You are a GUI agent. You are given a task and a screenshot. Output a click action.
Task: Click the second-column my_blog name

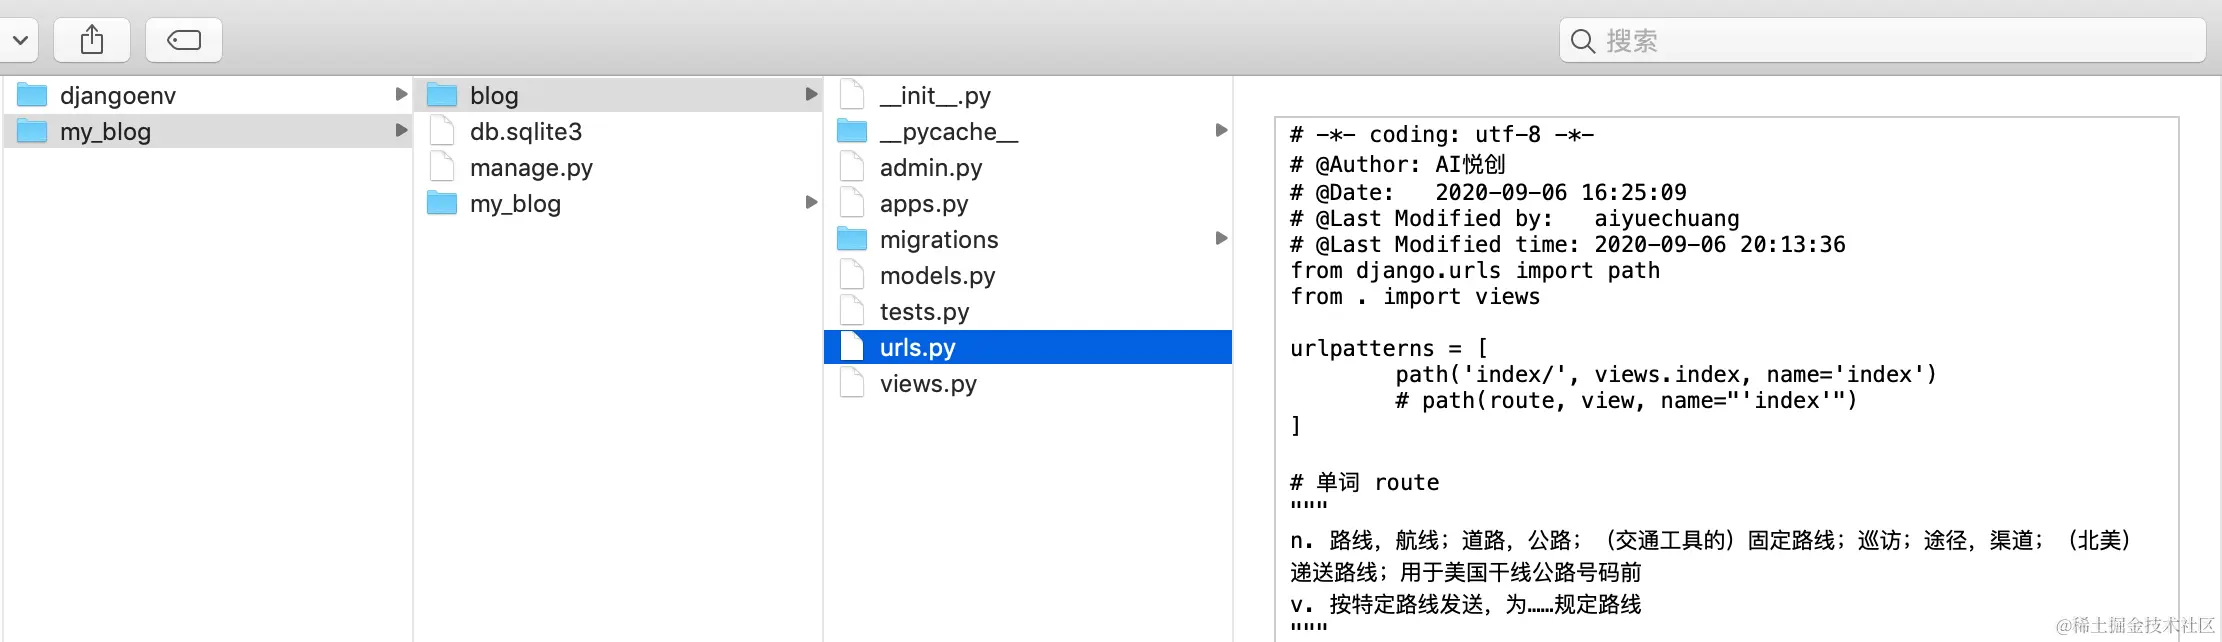pyautogui.click(x=515, y=204)
